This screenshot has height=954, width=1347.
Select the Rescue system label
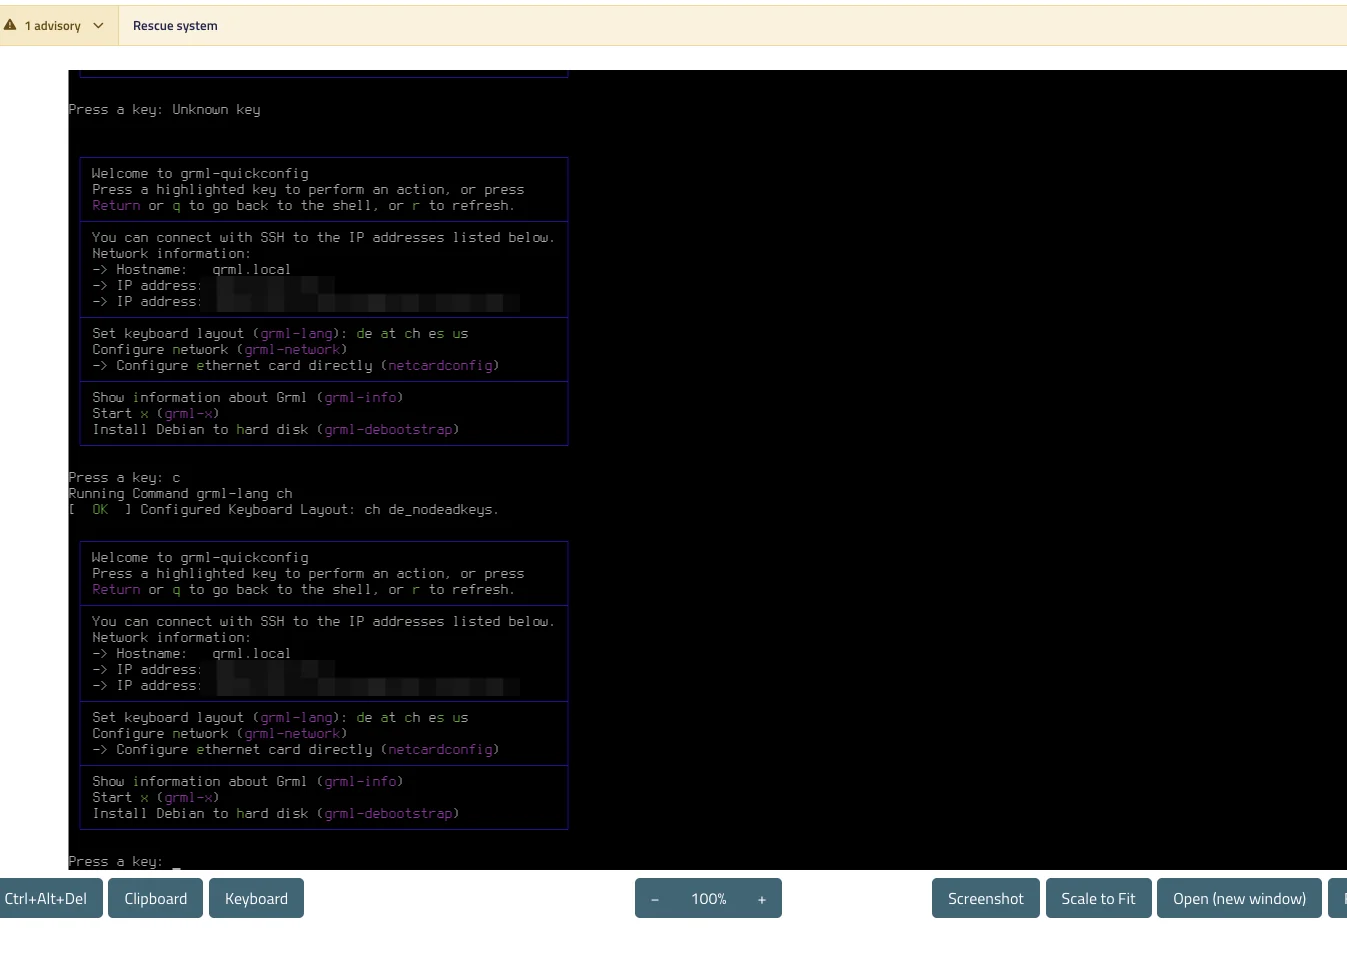(x=175, y=26)
